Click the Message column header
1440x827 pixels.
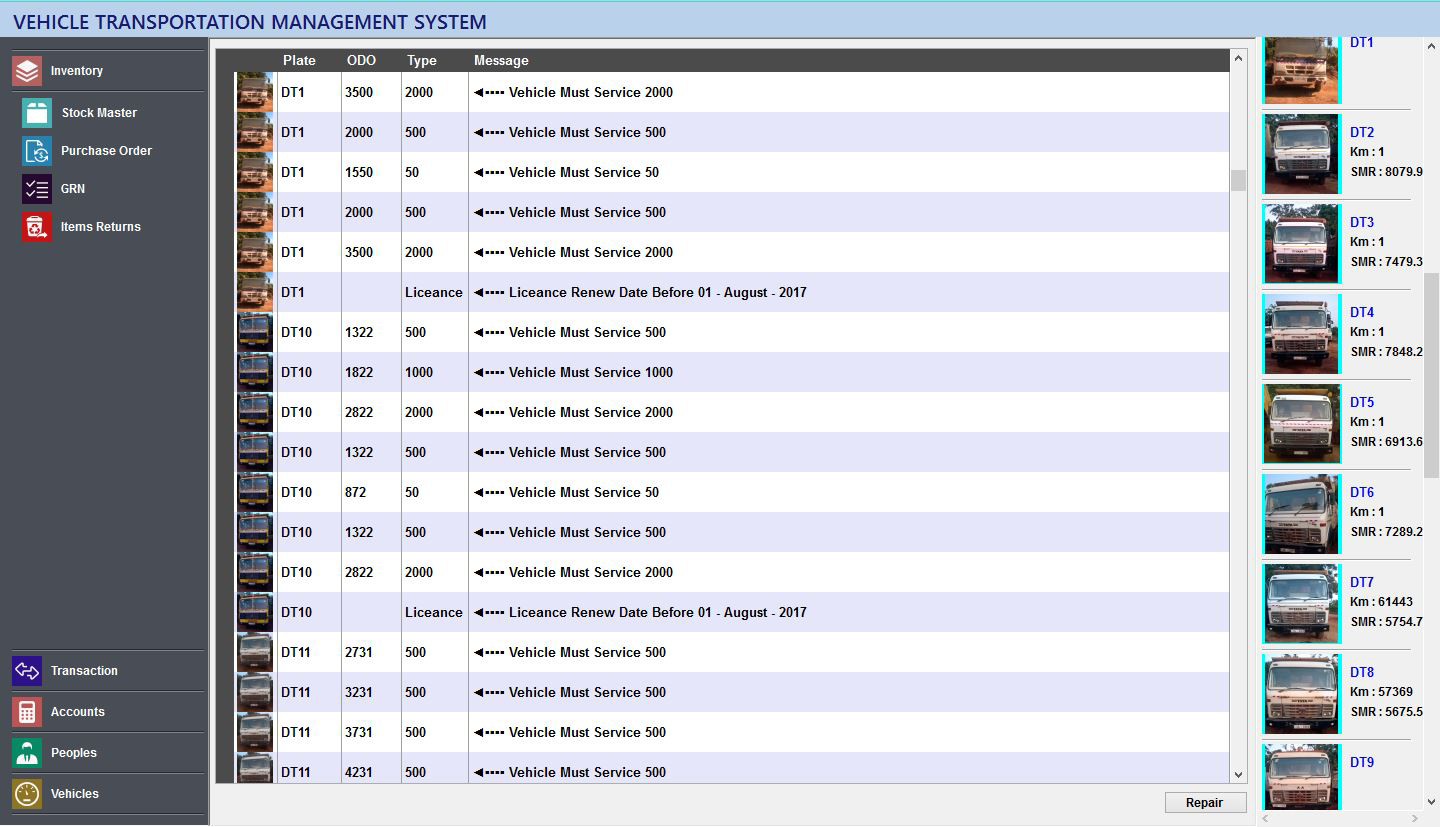pos(501,61)
